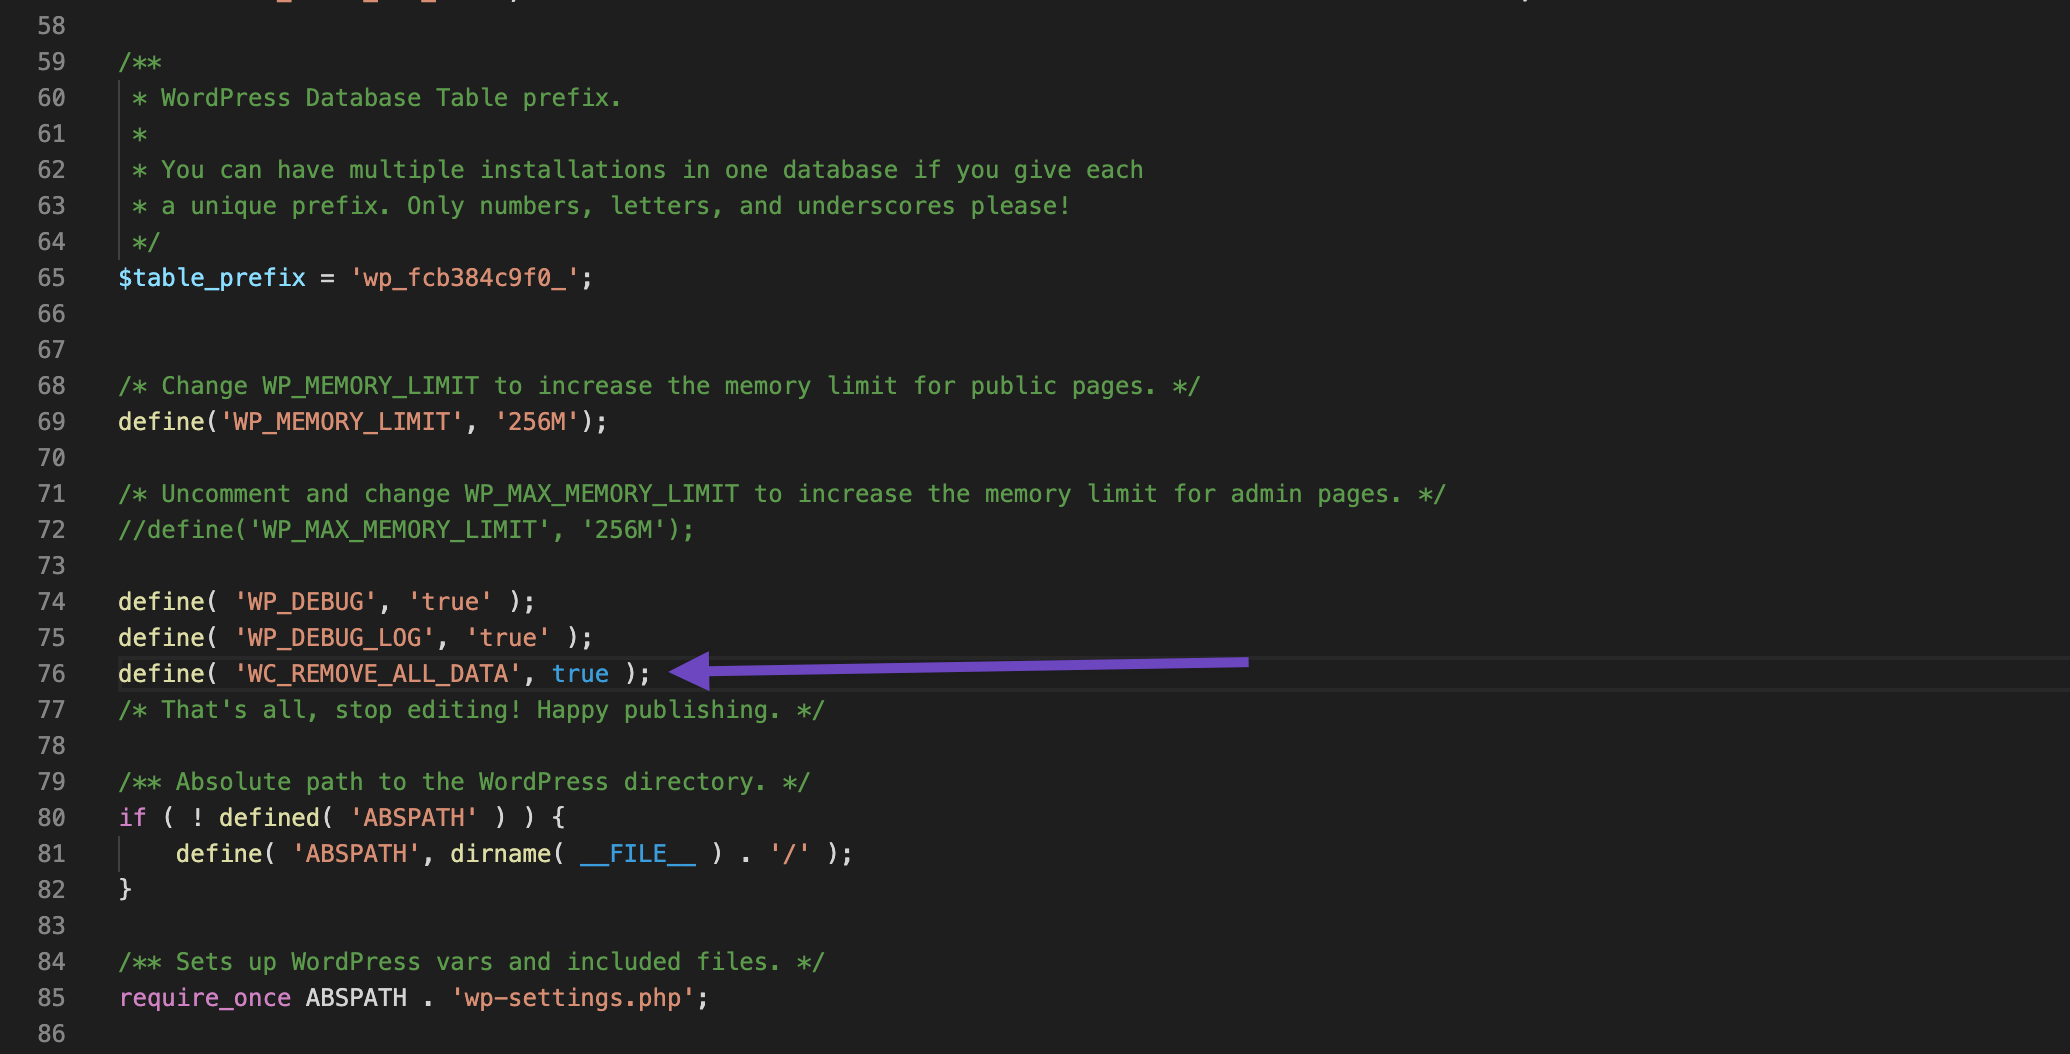Click the "Change WP_MEMORY_LIMIT to increase" comment

click(x=659, y=386)
